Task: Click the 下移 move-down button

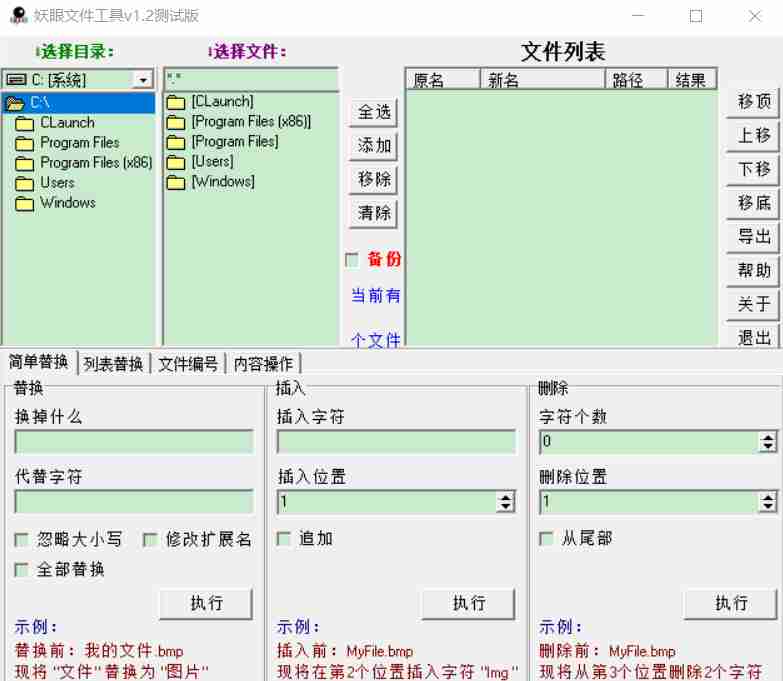Action: point(754,169)
